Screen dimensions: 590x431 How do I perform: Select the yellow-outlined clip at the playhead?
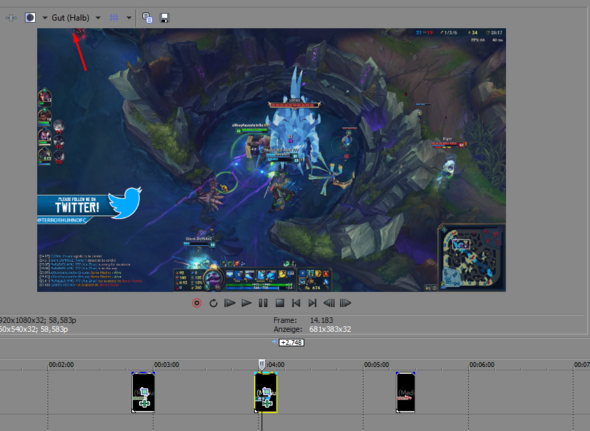(266, 393)
